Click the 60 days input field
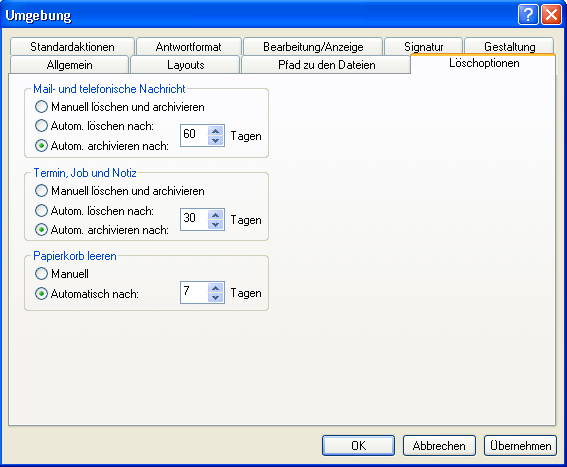 click(194, 136)
